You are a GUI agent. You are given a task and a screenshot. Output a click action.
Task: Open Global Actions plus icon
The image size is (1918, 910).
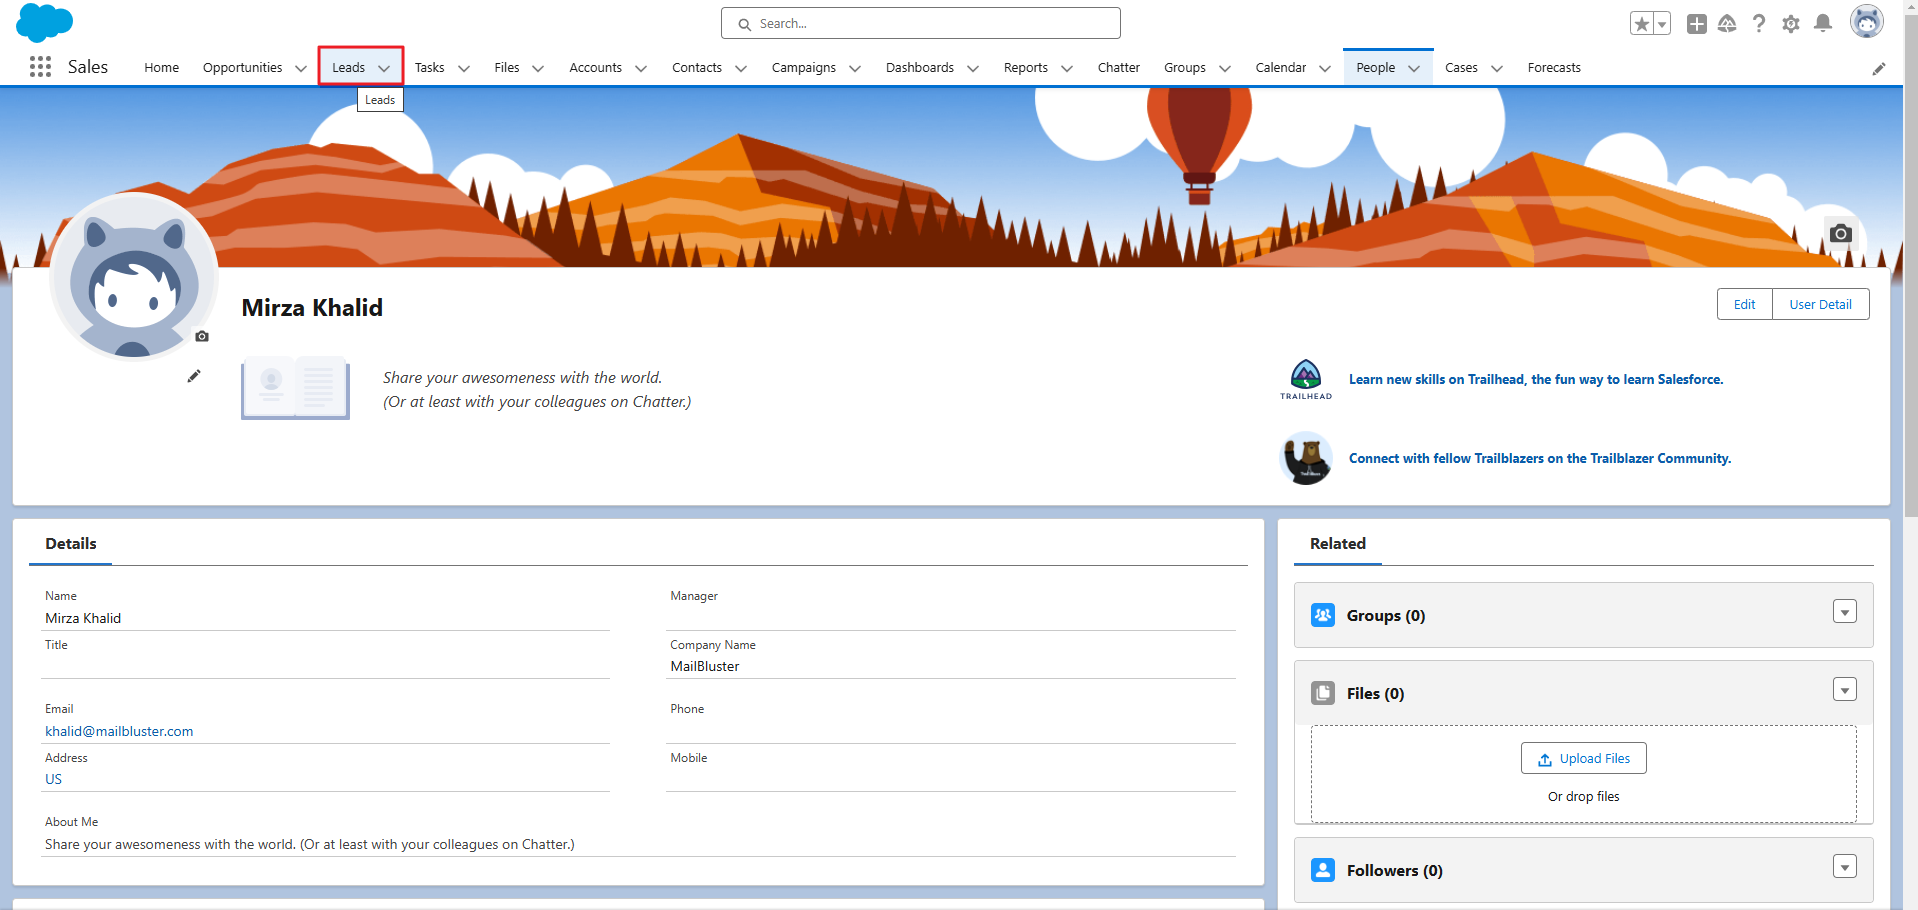point(1696,24)
